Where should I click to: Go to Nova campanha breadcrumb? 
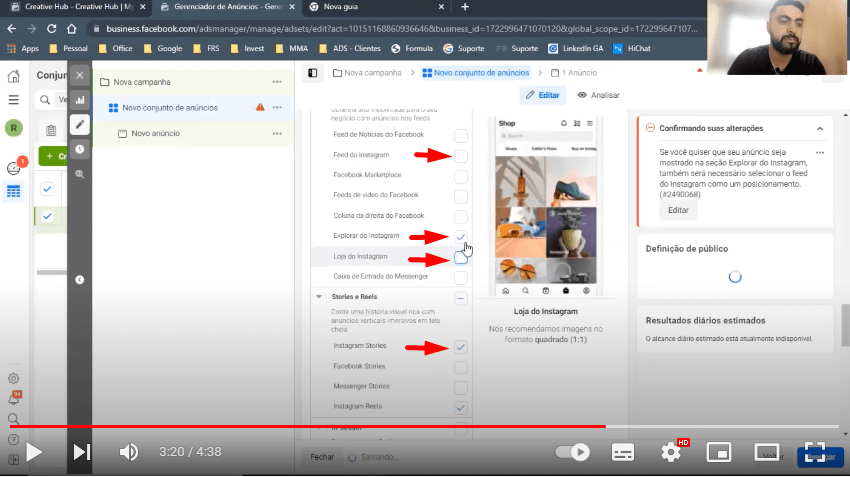tap(367, 73)
